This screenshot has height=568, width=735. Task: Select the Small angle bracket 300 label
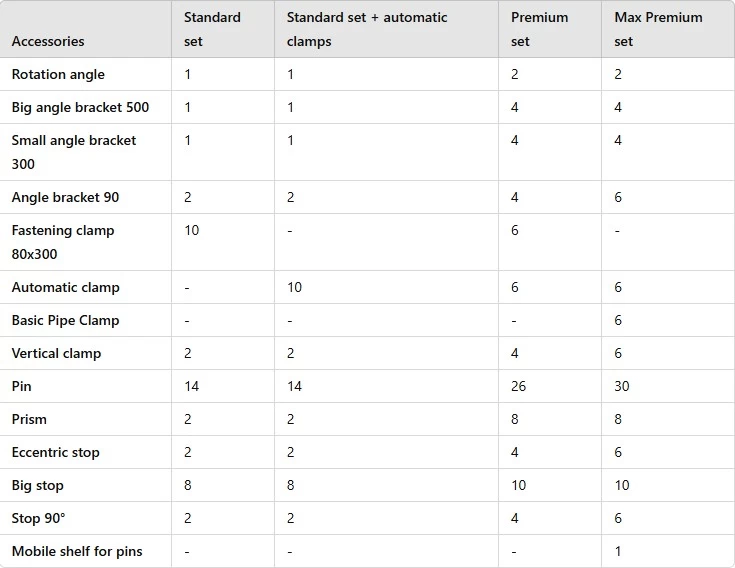(x=74, y=152)
